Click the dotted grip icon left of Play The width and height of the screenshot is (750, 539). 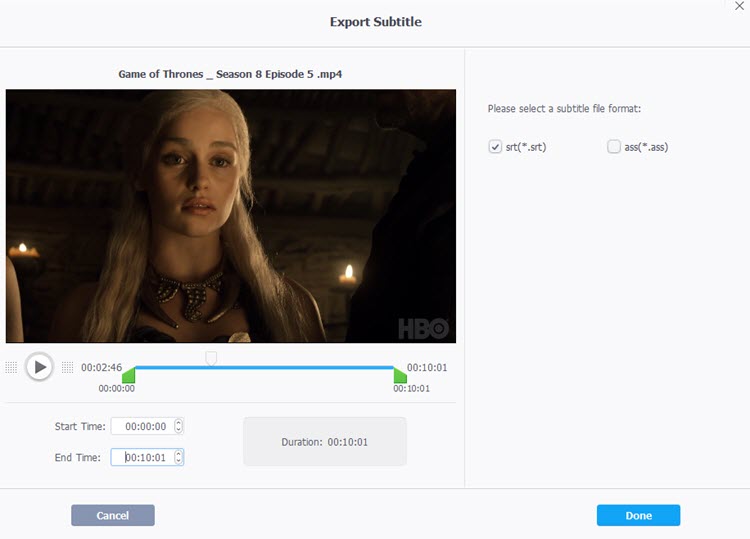[x=11, y=367]
